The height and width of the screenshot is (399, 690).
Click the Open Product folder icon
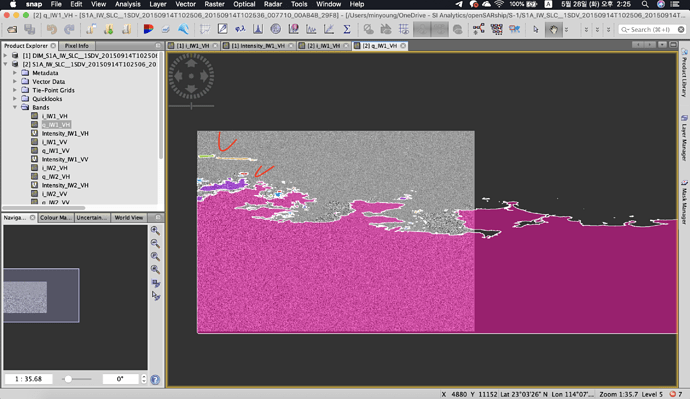click(x=12, y=29)
